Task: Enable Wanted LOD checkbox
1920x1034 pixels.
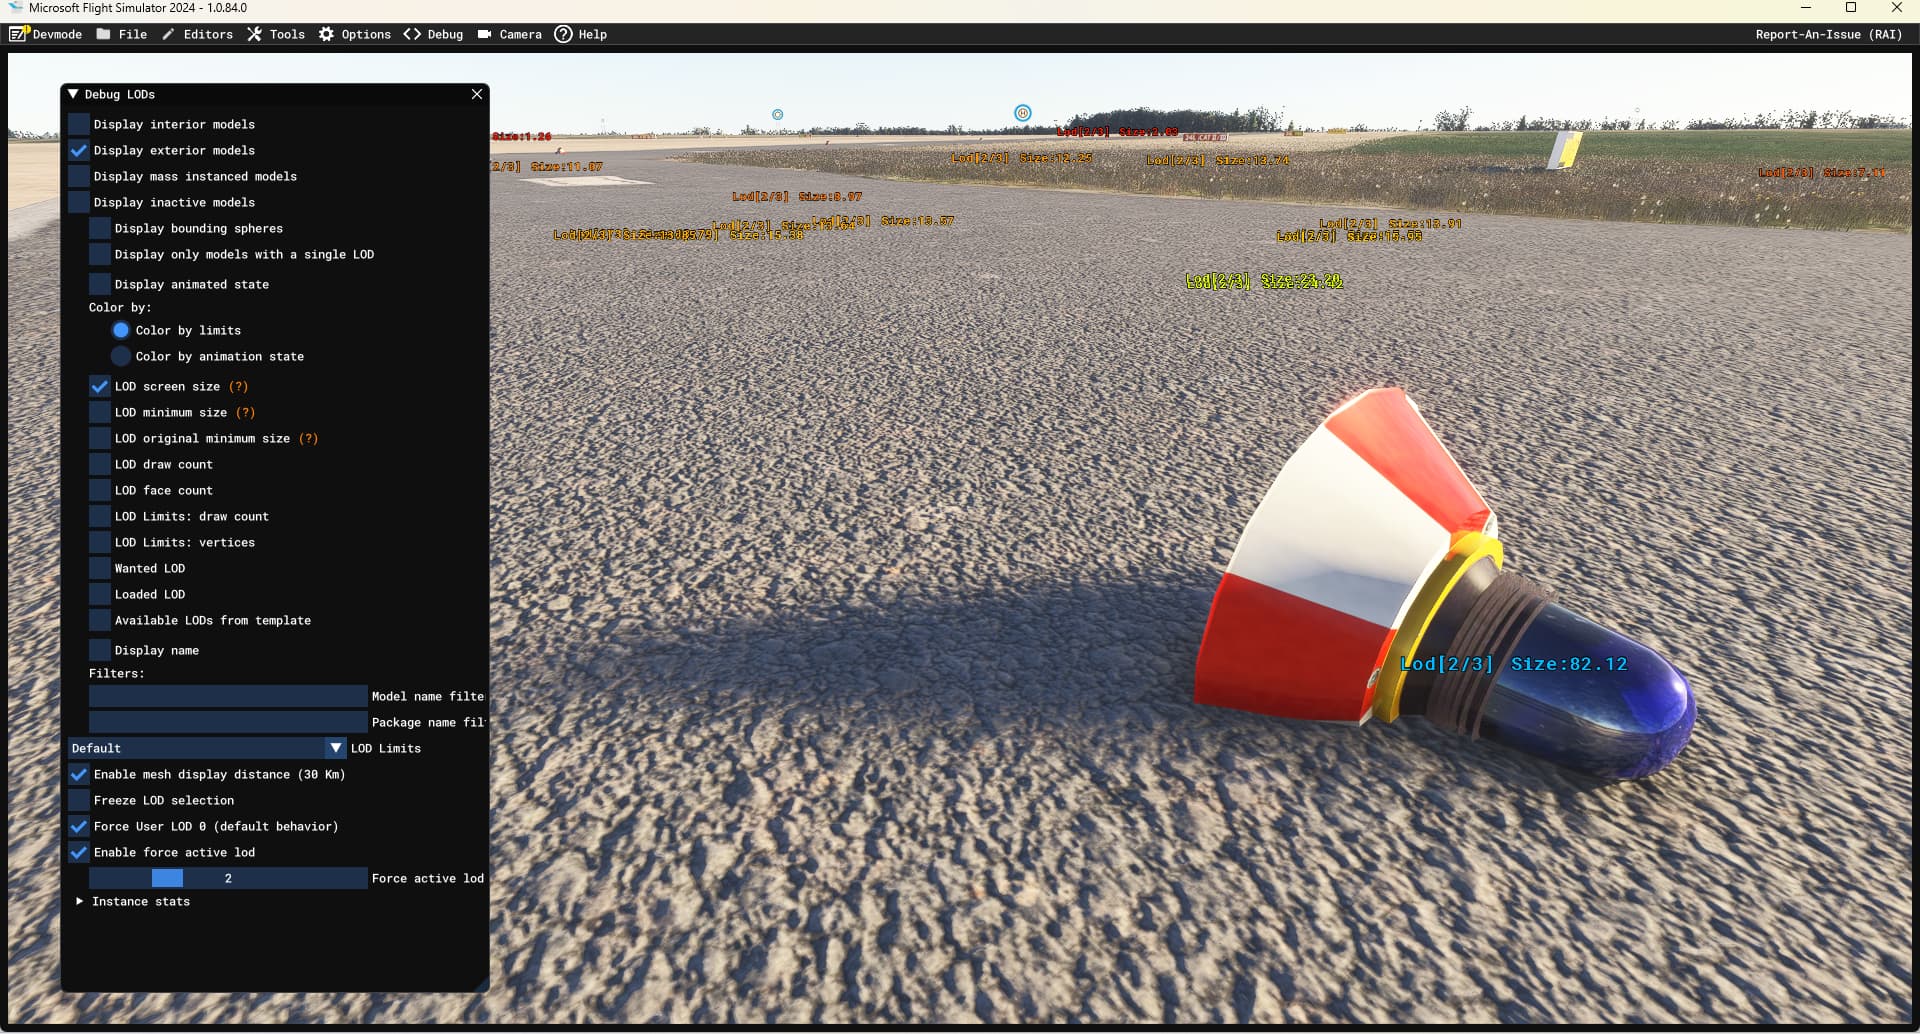Action: 100,568
